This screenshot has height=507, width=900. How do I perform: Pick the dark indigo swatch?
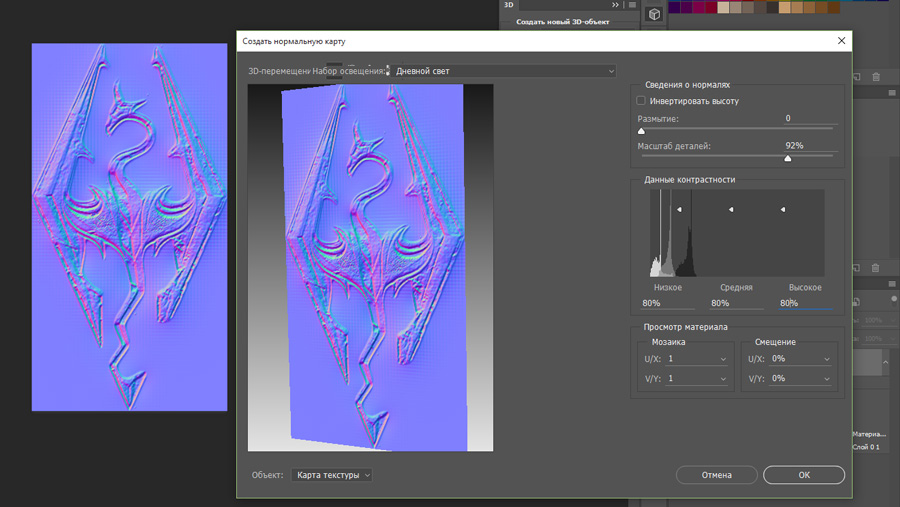(674, 7)
